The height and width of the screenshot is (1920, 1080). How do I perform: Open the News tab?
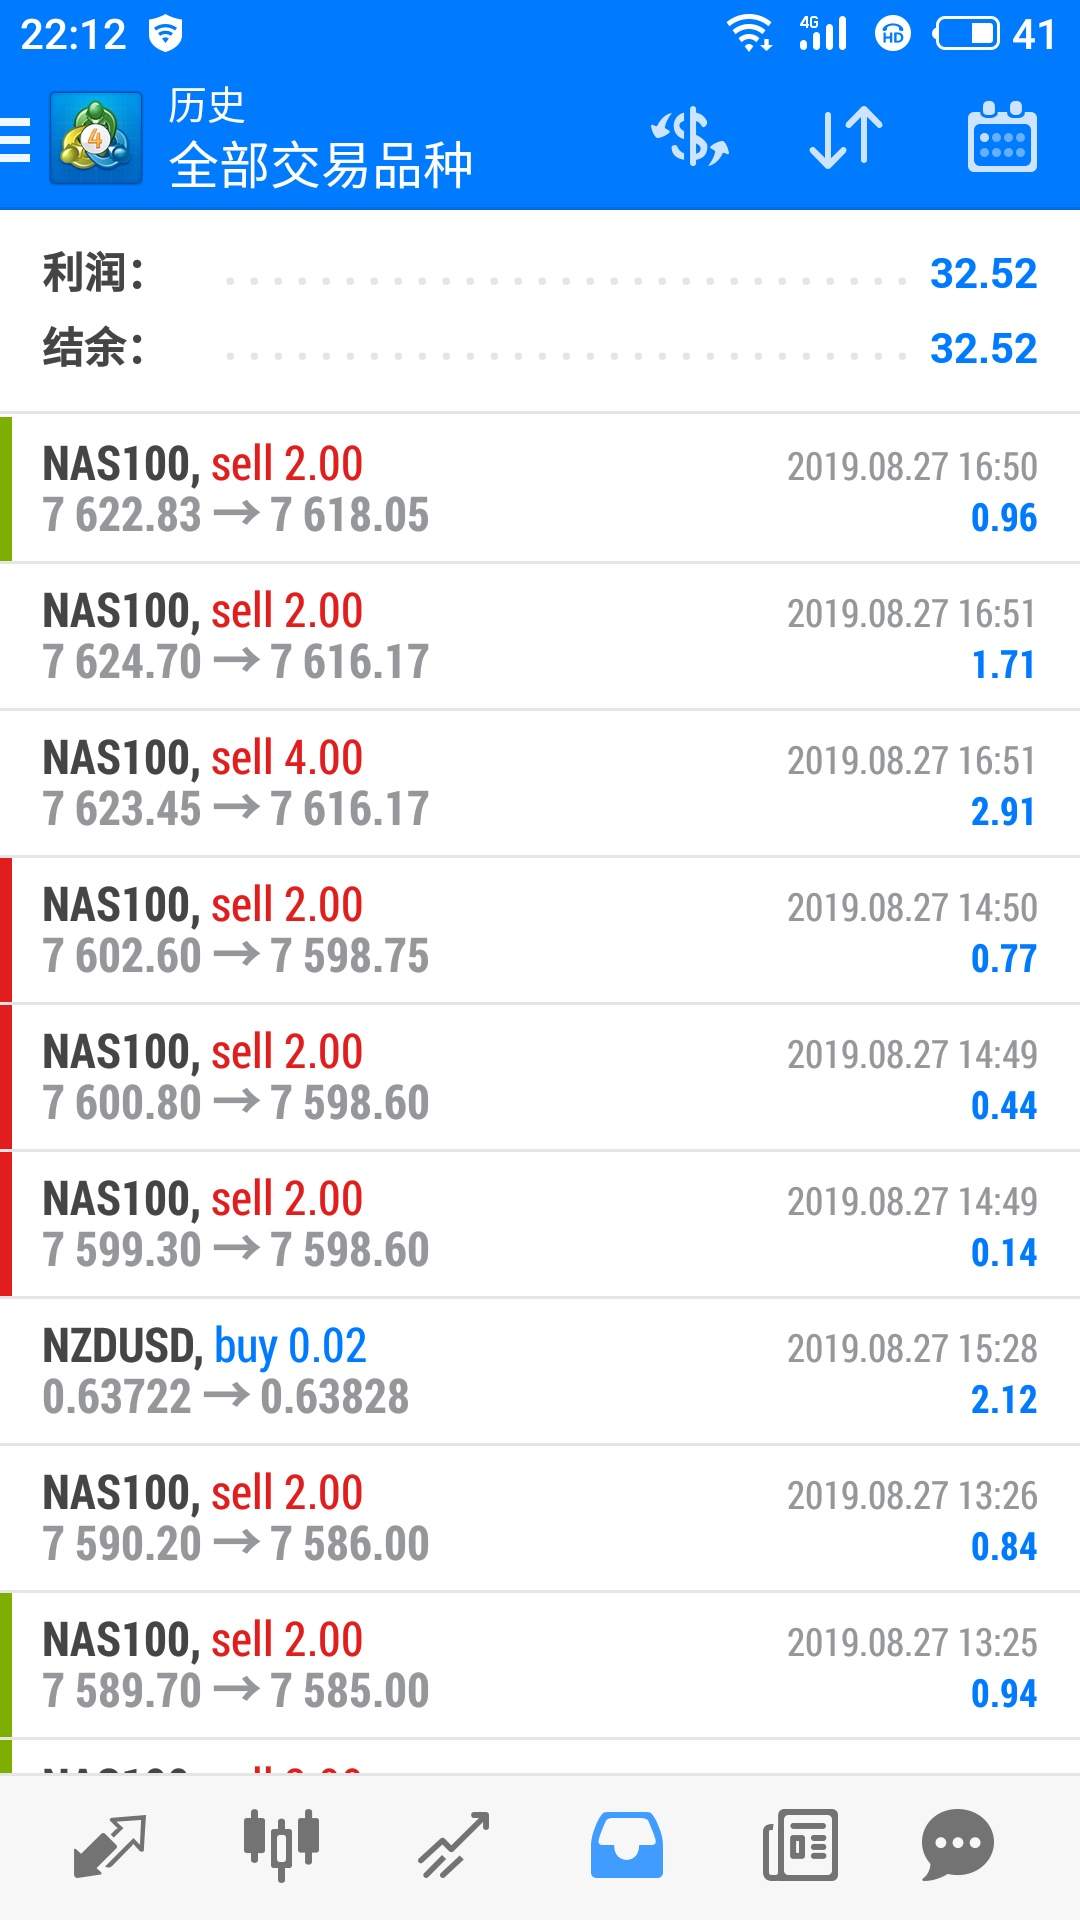pyautogui.click(x=800, y=1845)
